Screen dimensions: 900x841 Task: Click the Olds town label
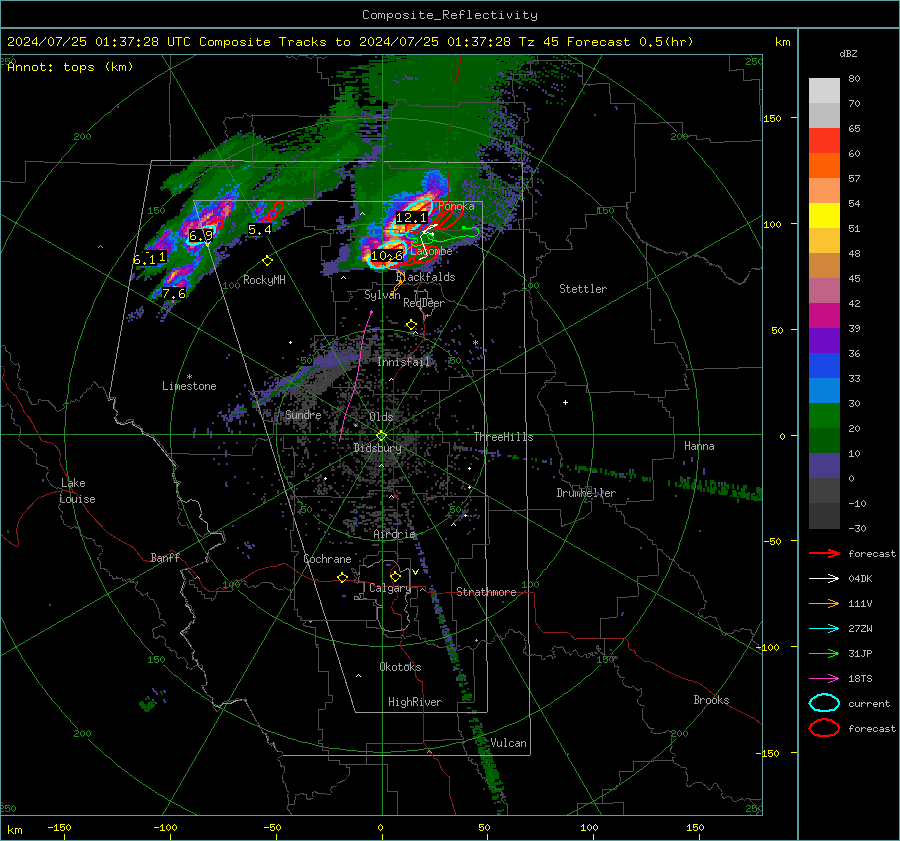pyautogui.click(x=381, y=417)
